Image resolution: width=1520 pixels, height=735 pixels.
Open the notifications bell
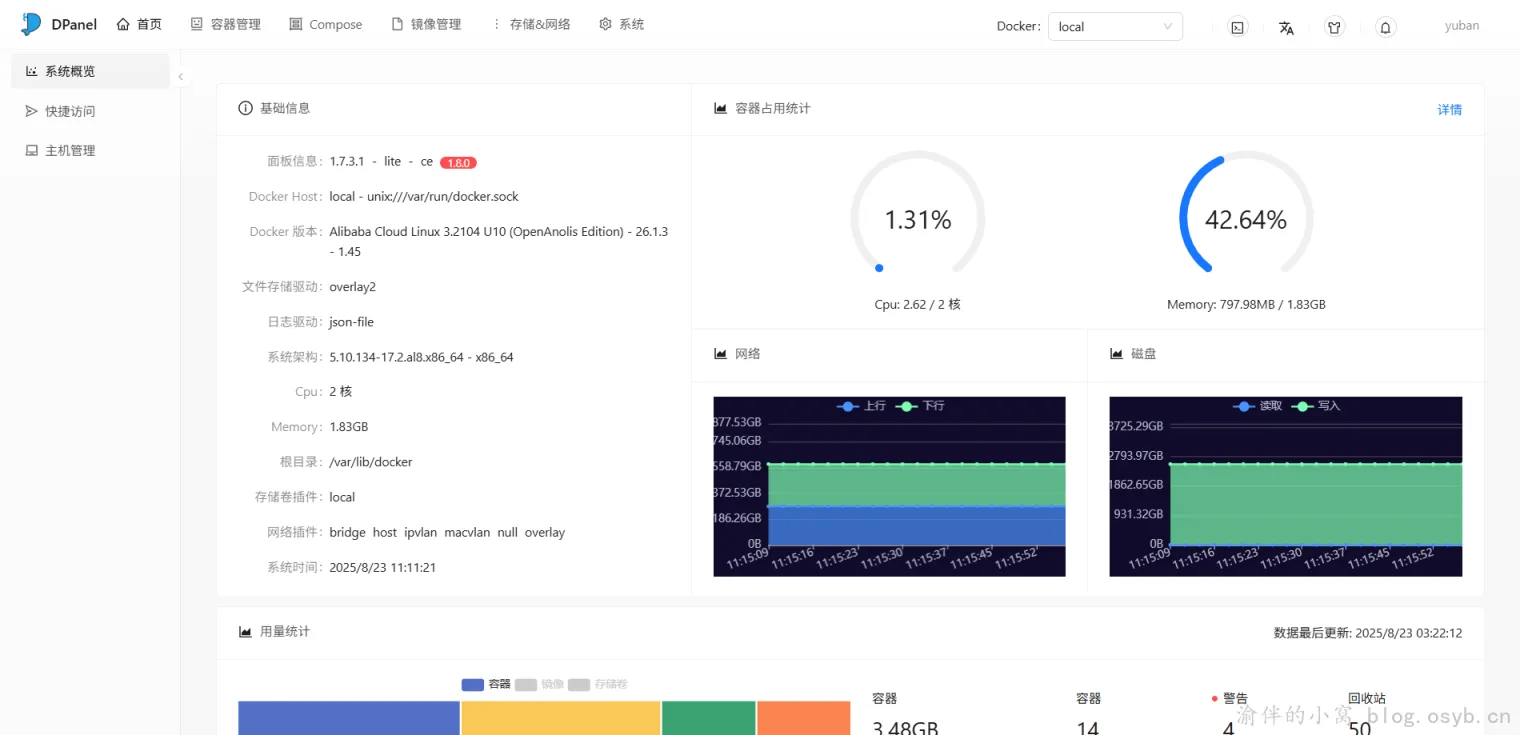(1384, 27)
